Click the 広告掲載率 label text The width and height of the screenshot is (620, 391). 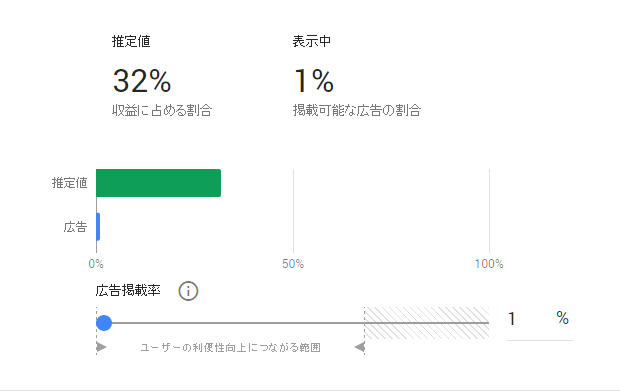tap(128, 291)
